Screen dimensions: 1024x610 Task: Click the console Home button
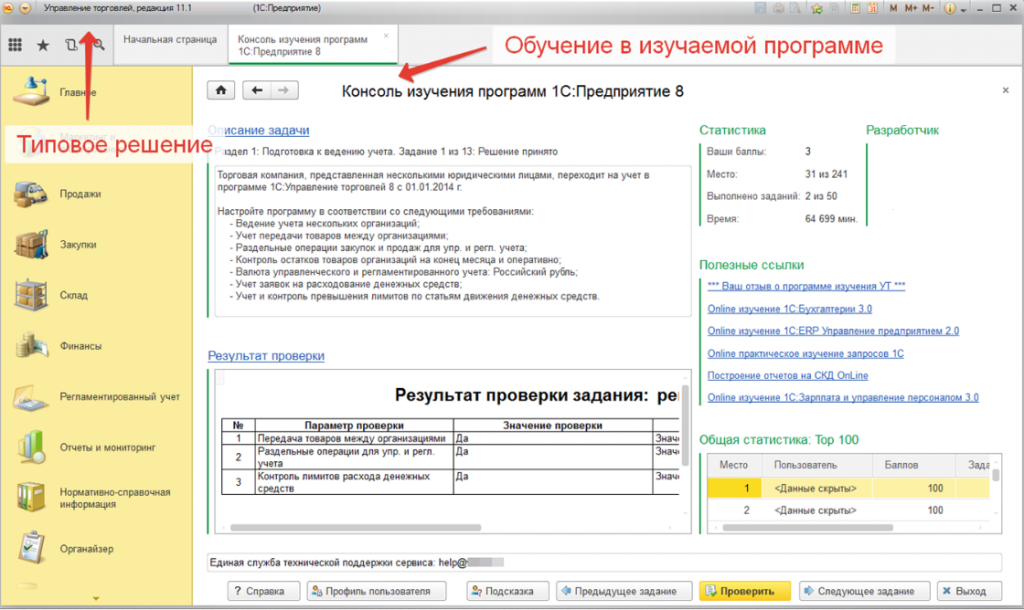click(x=221, y=90)
